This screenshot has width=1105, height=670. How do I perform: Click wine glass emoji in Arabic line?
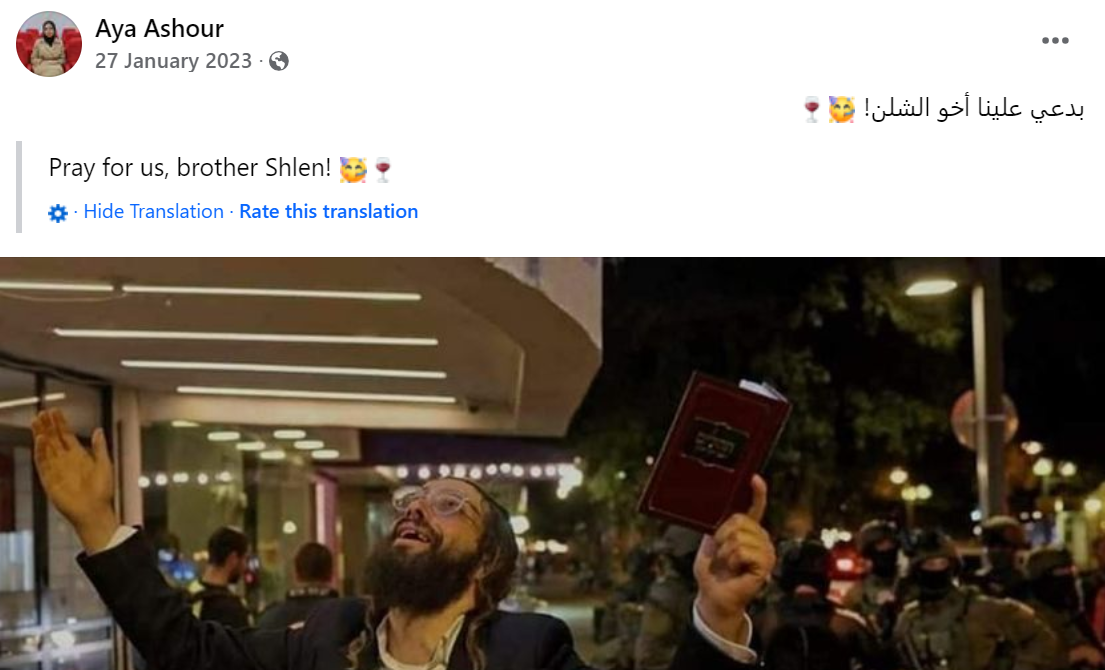(x=812, y=109)
